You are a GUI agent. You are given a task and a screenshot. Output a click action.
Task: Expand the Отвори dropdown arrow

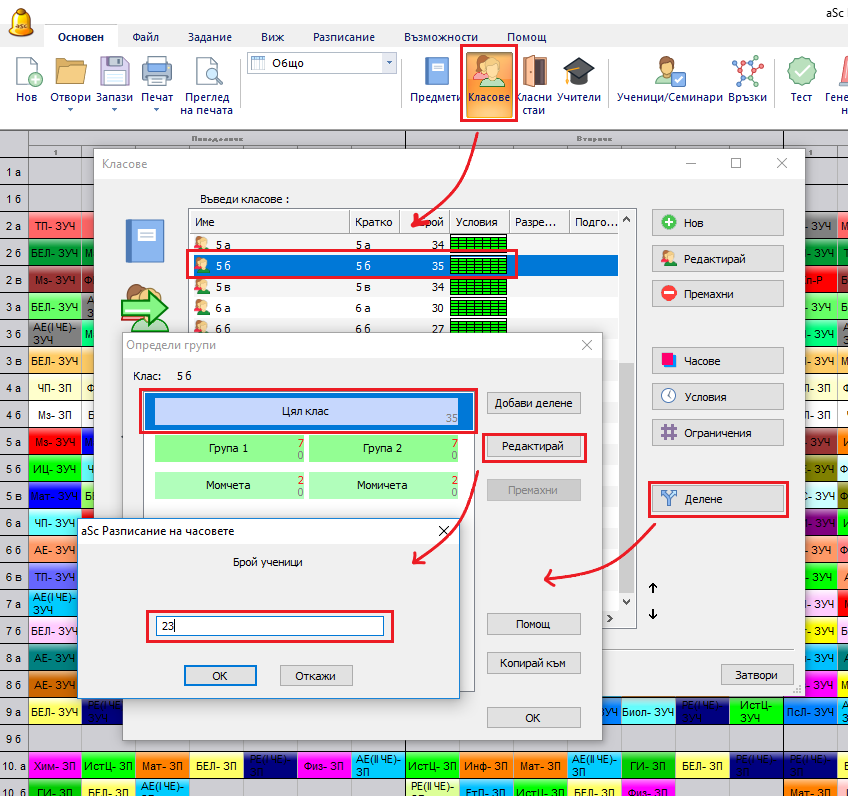[x=71, y=110]
